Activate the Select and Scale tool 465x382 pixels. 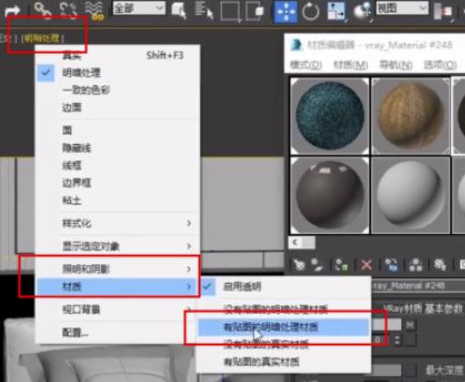(336, 11)
